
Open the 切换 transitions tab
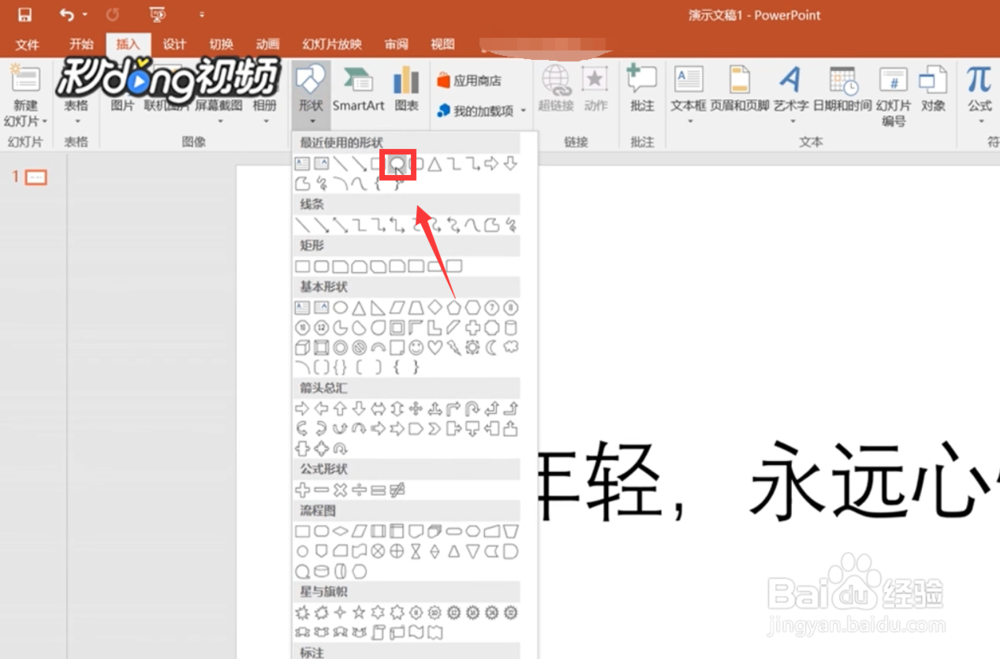pos(221,44)
